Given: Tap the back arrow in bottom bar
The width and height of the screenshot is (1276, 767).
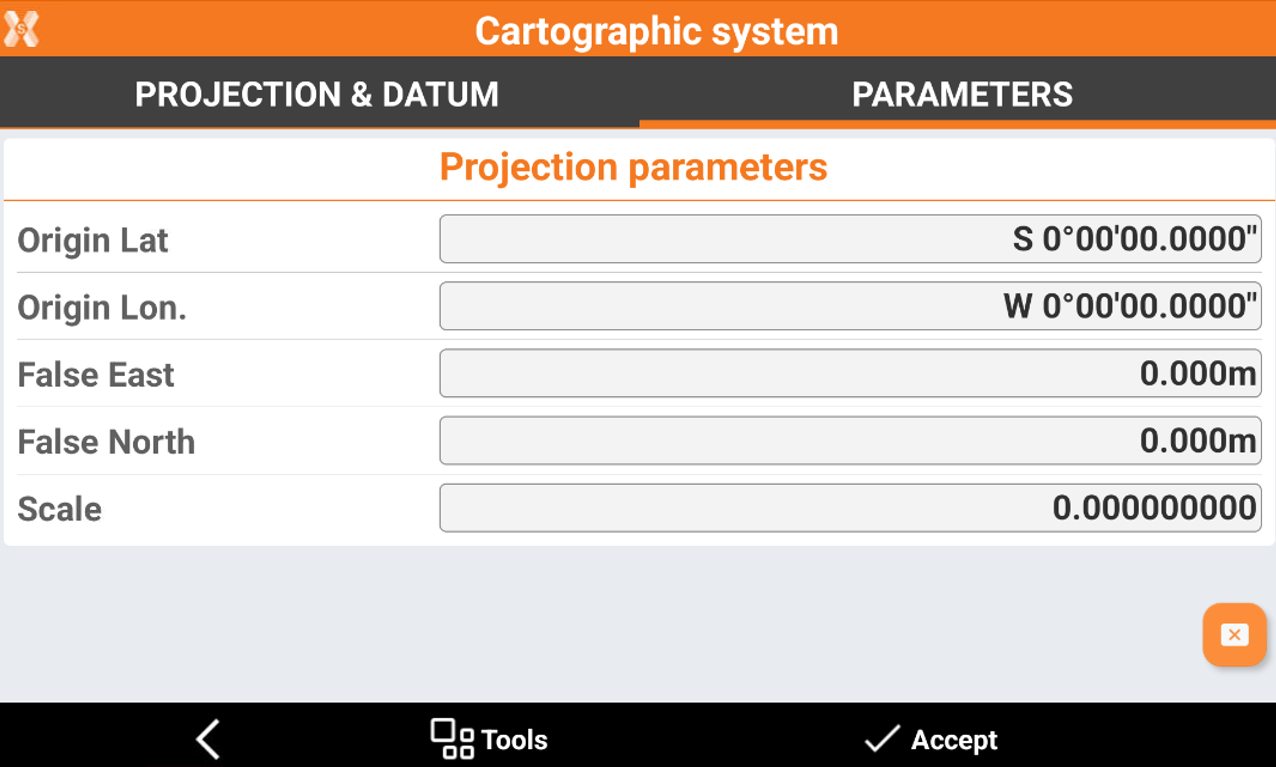Looking at the screenshot, I should (208, 739).
